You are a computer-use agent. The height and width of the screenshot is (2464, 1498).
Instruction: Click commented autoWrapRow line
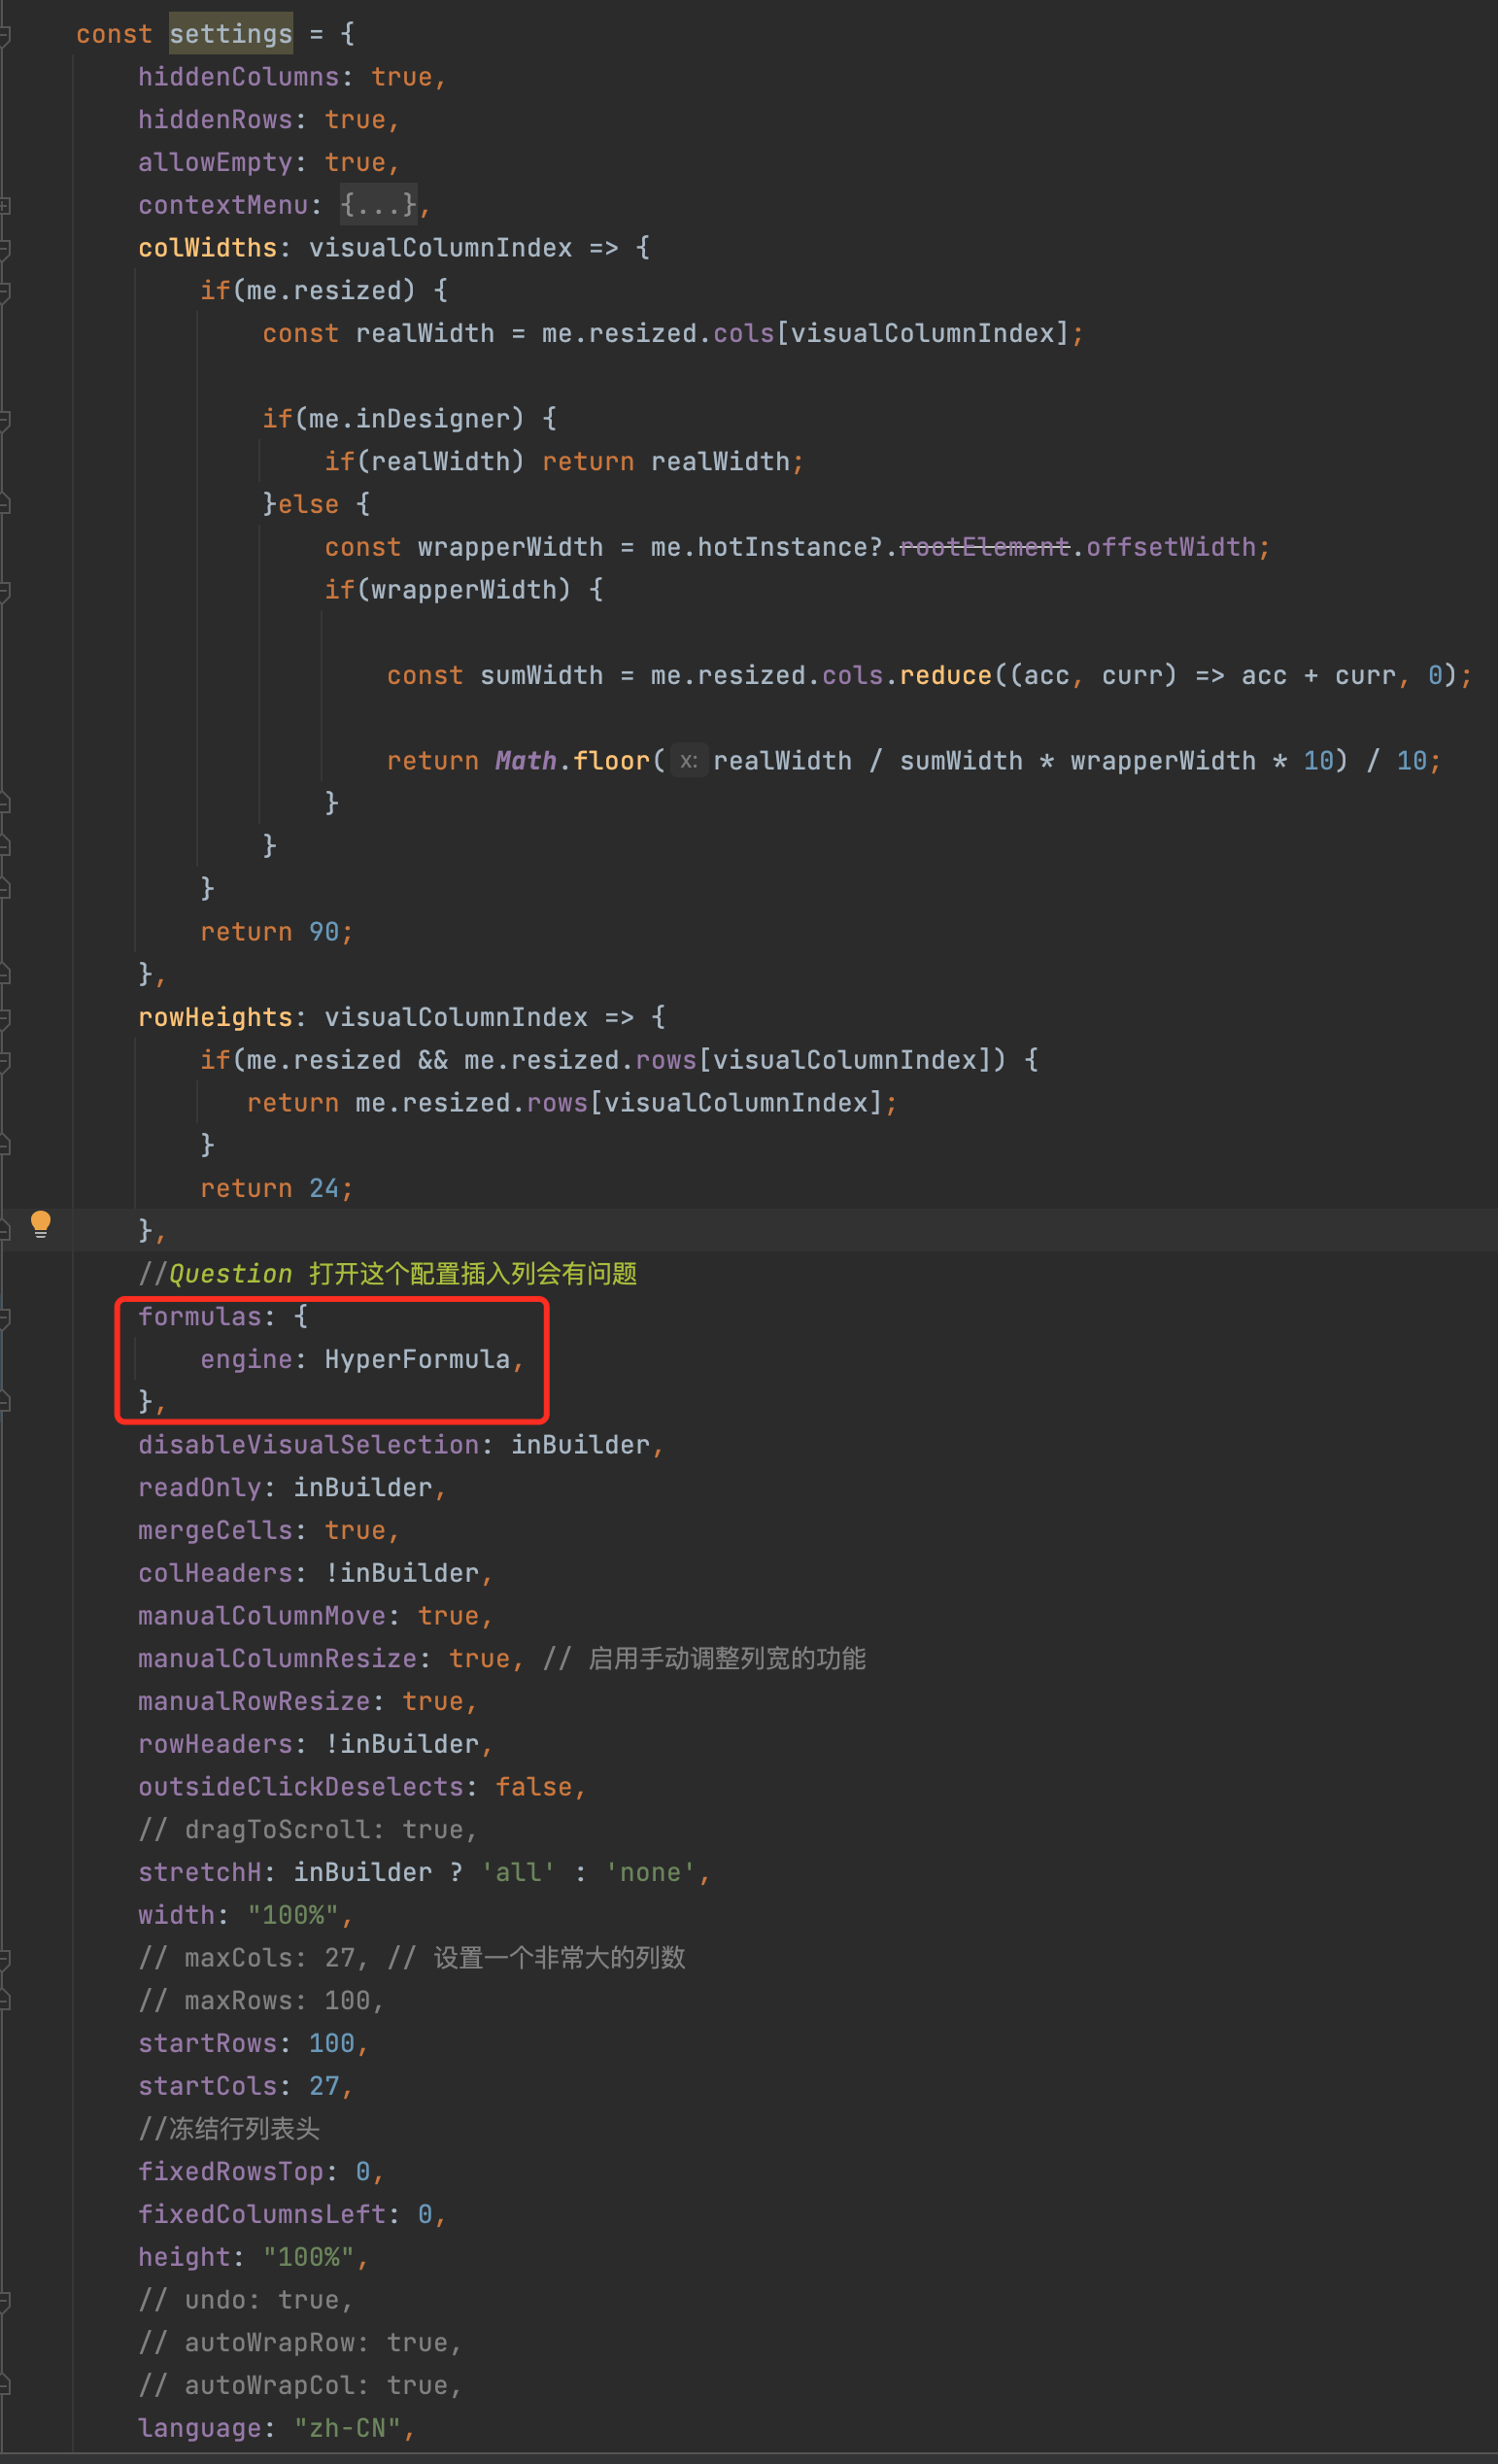(x=300, y=2343)
